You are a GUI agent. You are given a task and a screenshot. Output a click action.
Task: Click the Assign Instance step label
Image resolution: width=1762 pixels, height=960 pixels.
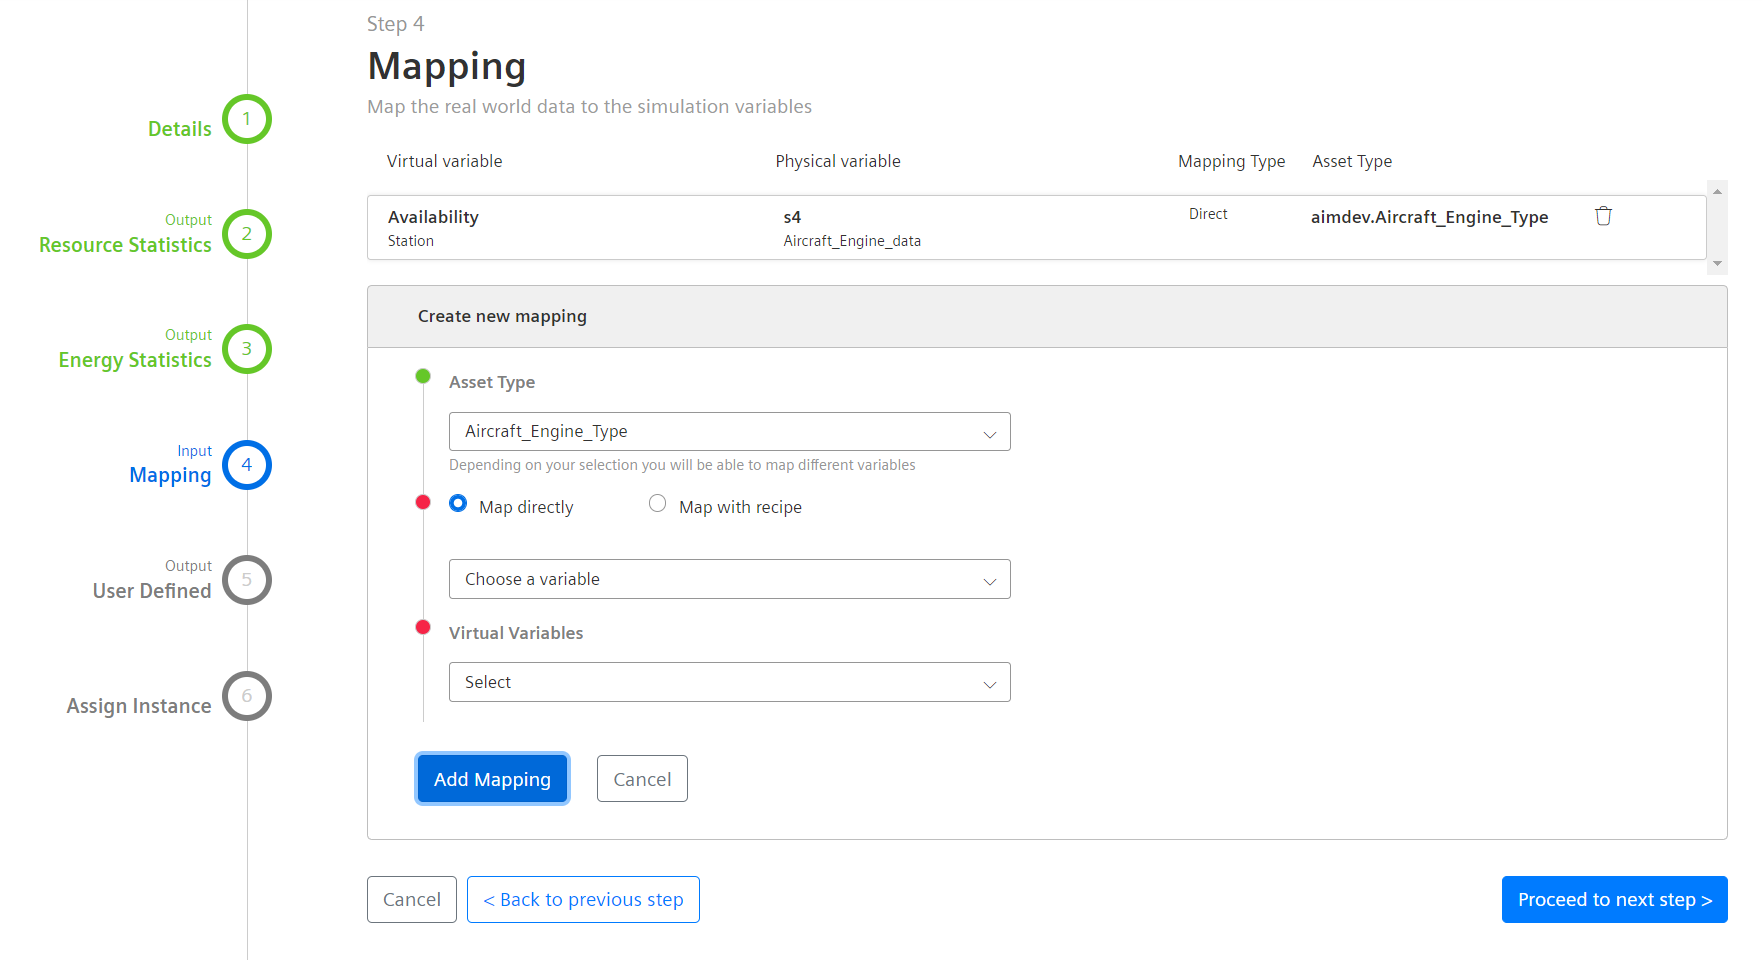tap(139, 706)
